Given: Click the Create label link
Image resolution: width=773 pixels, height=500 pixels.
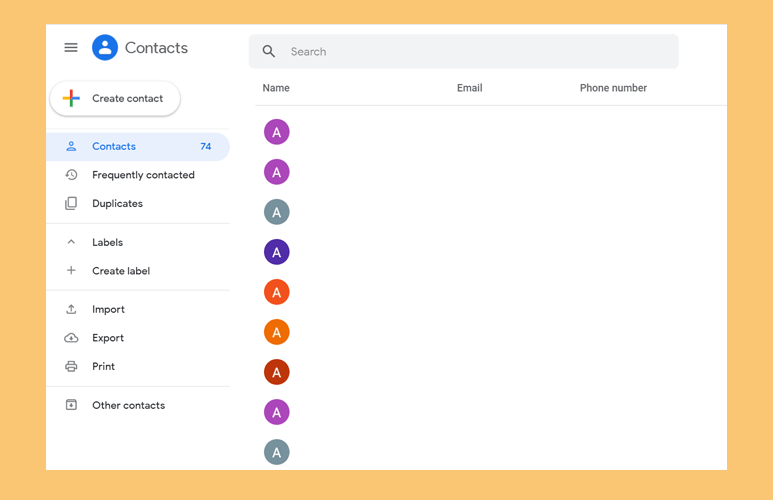Looking at the screenshot, I should [x=121, y=271].
